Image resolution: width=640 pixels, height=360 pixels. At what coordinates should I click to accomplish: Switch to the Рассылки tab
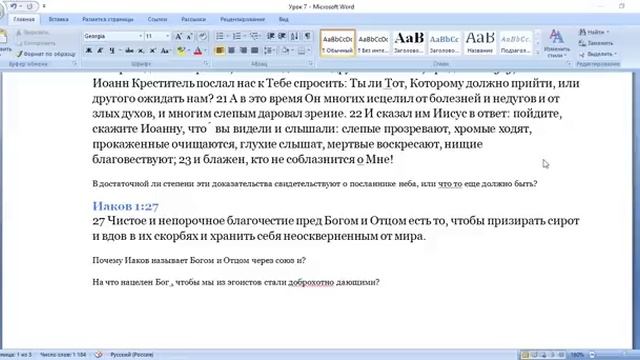(x=193, y=19)
